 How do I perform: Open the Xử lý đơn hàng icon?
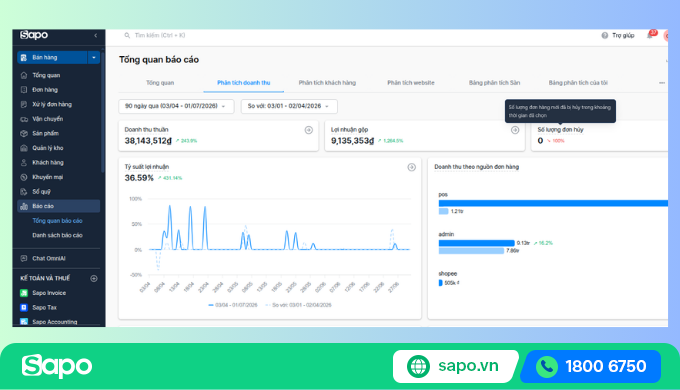tap(24, 104)
